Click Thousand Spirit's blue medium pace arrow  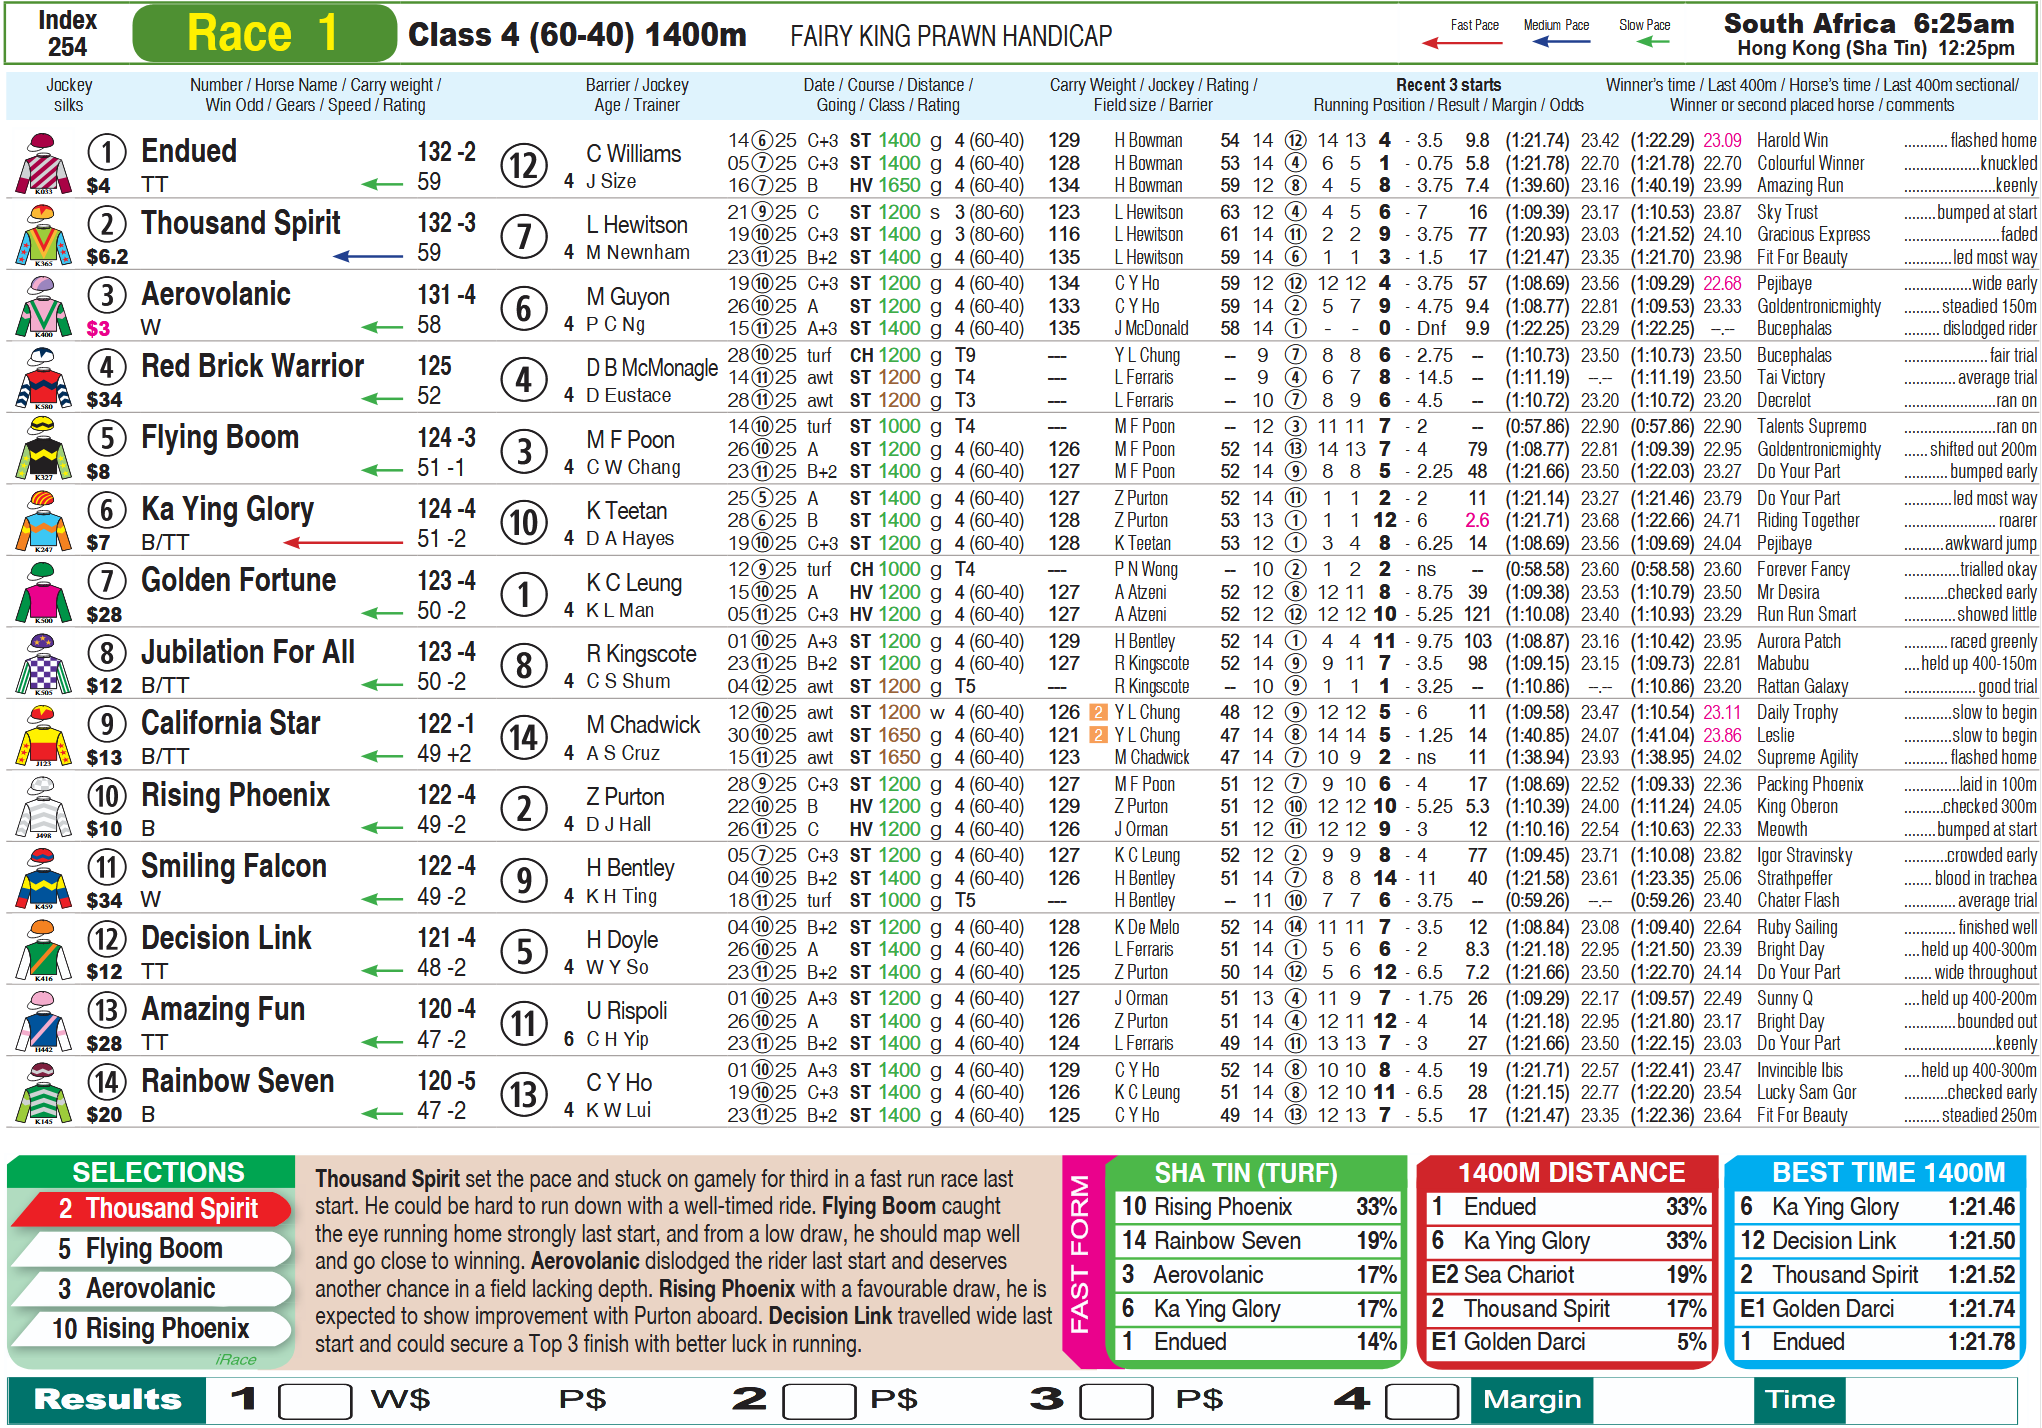click(x=368, y=256)
